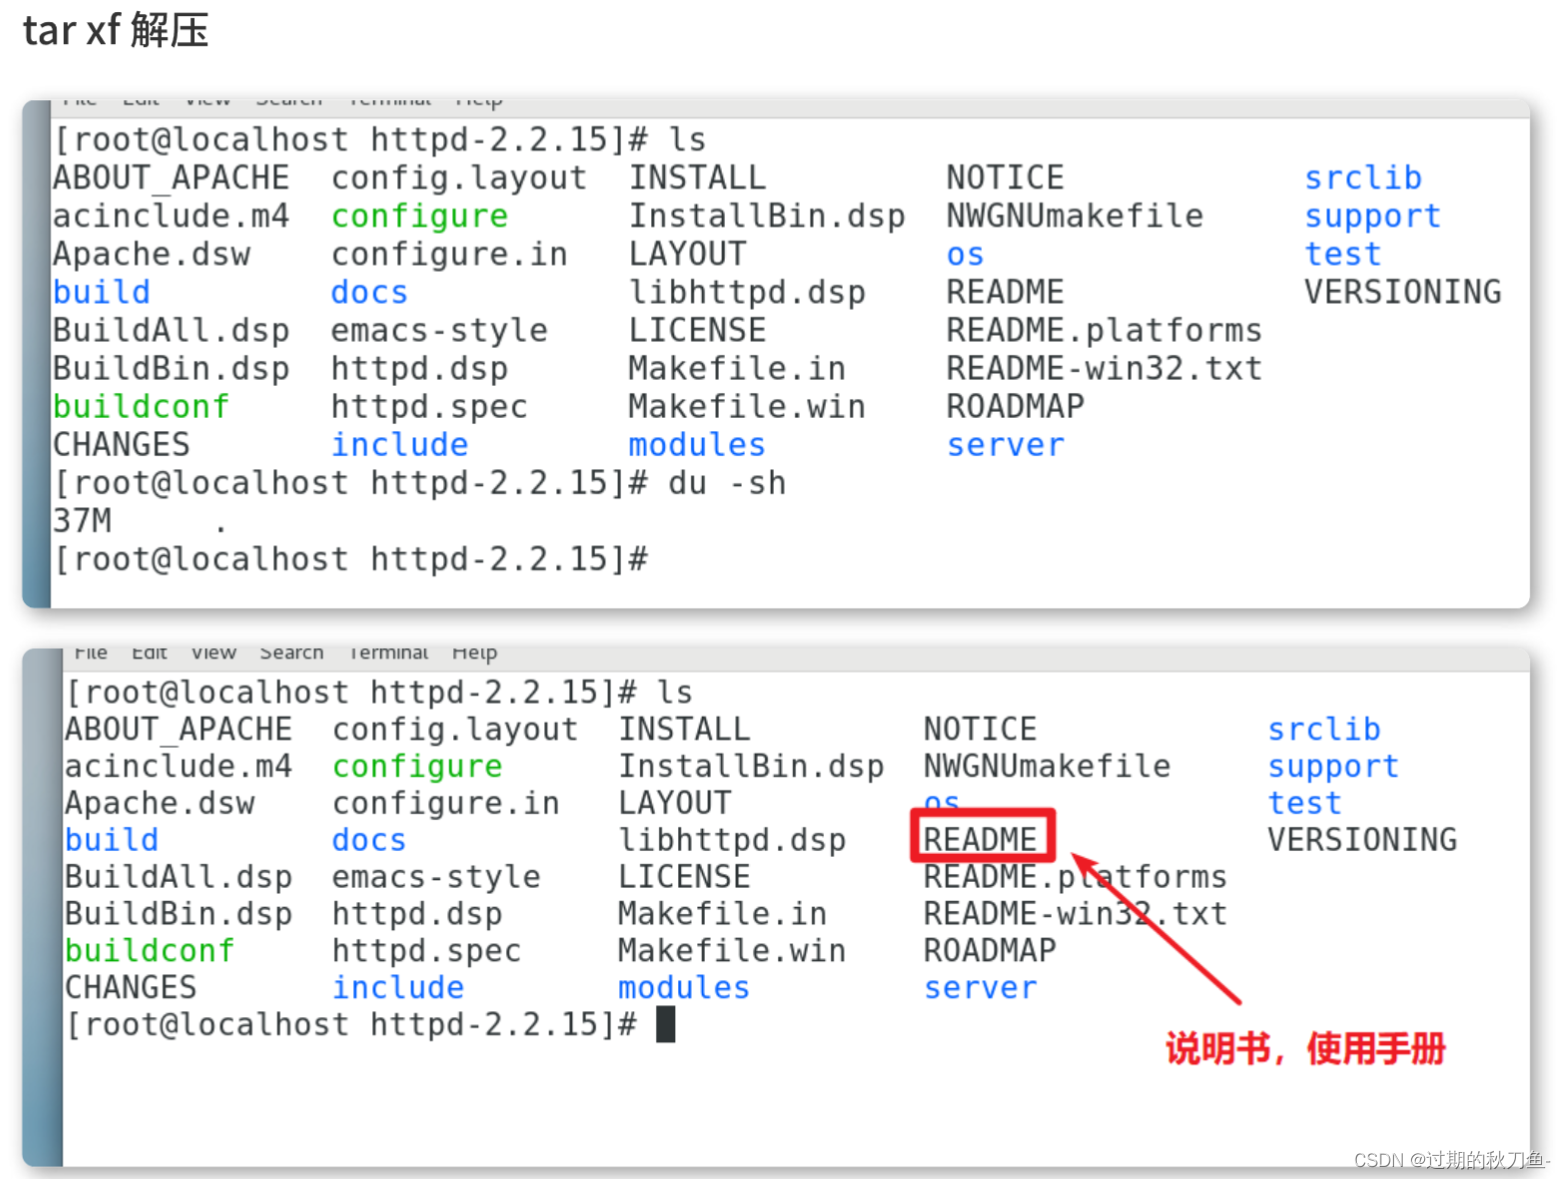1566x1179 pixels.
Task: Select httpd.dsp in the lower terminal
Action: [x=418, y=914]
